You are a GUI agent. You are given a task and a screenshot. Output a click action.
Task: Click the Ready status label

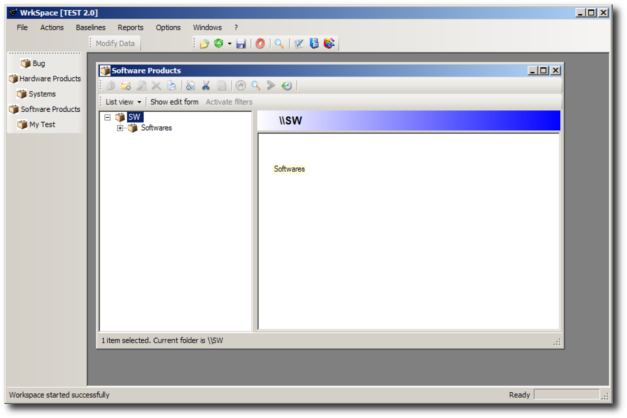tap(519, 395)
